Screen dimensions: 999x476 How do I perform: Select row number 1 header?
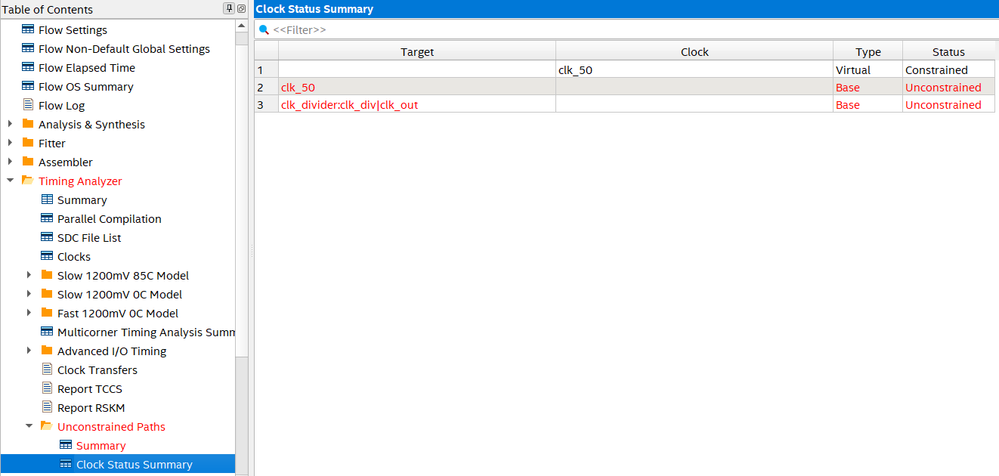[266, 70]
